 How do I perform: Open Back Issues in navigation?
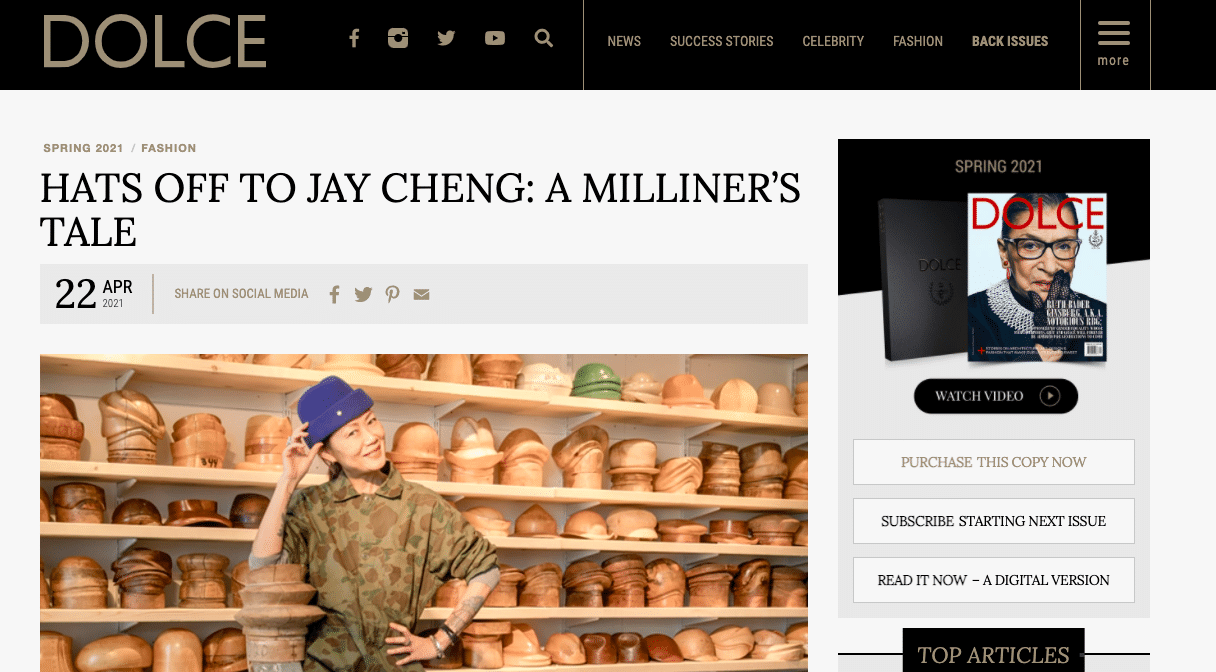tap(1010, 41)
